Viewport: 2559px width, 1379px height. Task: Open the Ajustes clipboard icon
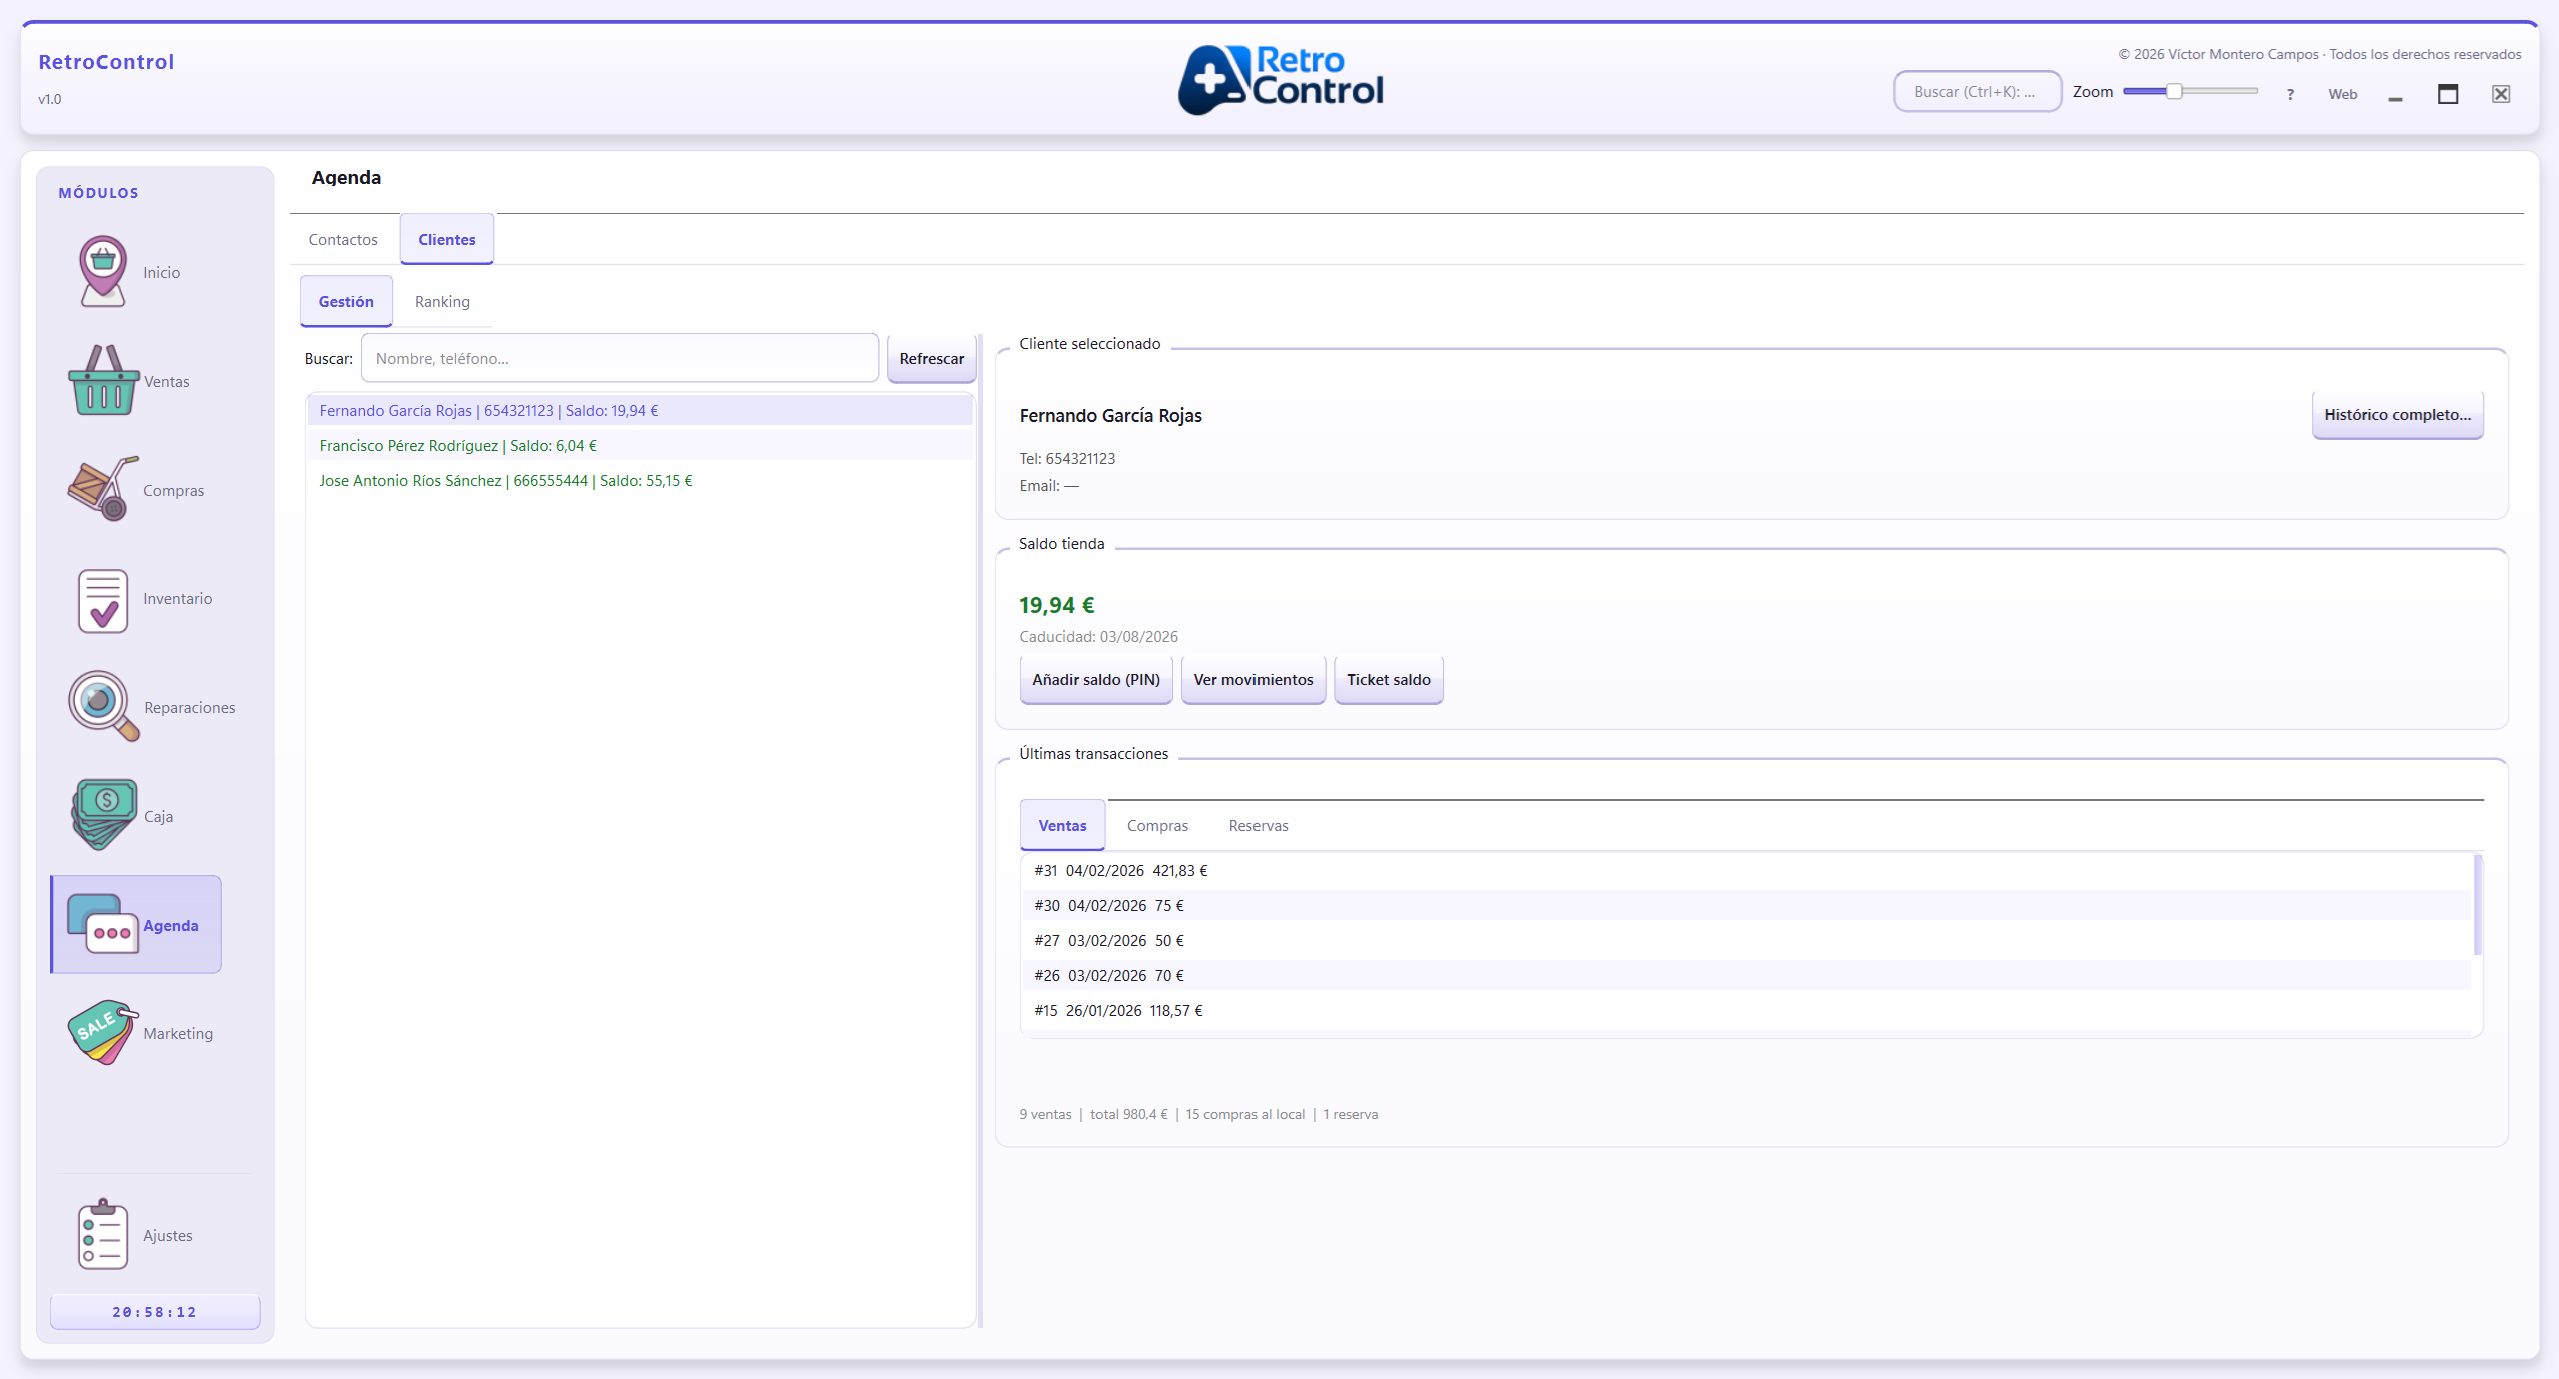pyautogui.click(x=103, y=1235)
